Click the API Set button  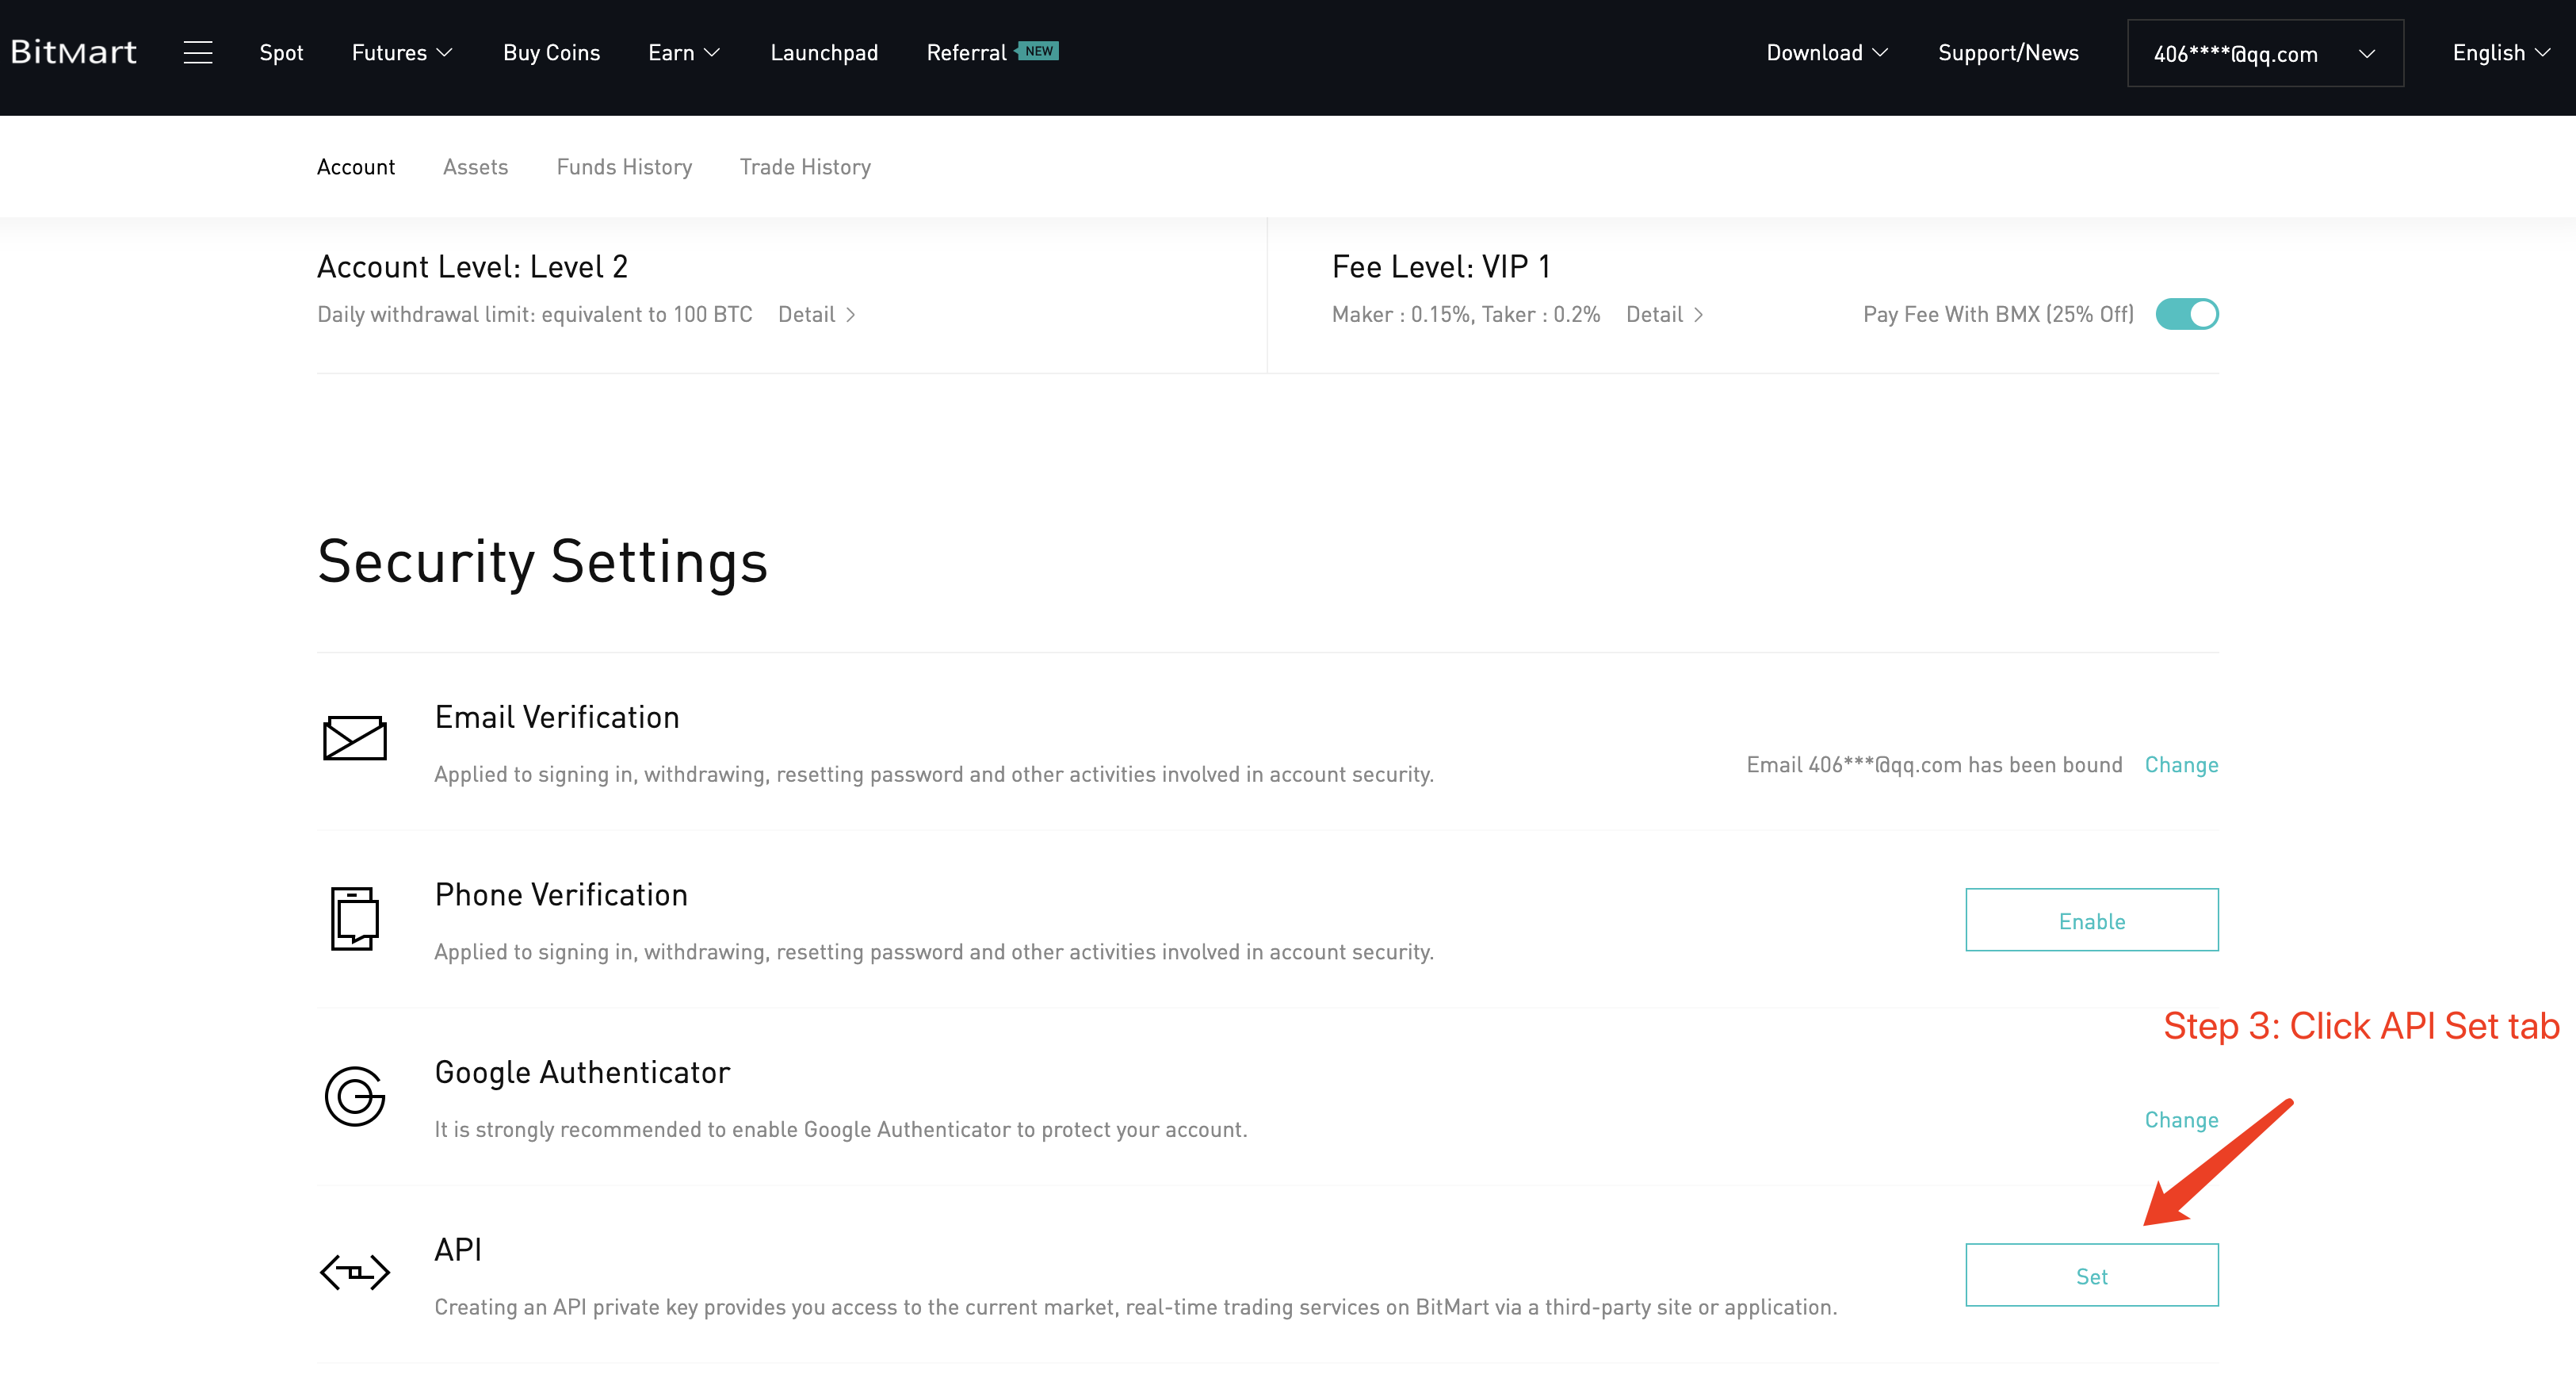2092,1275
